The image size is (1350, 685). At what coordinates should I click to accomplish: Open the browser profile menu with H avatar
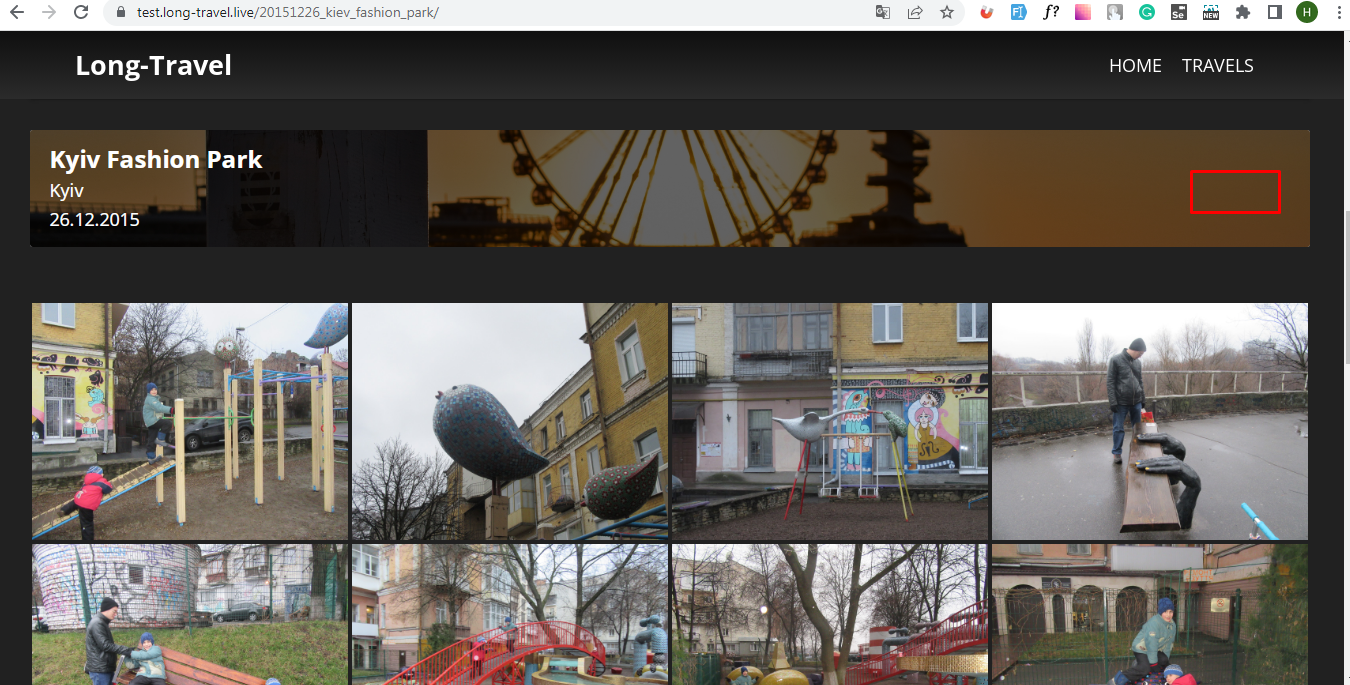tap(1306, 13)
